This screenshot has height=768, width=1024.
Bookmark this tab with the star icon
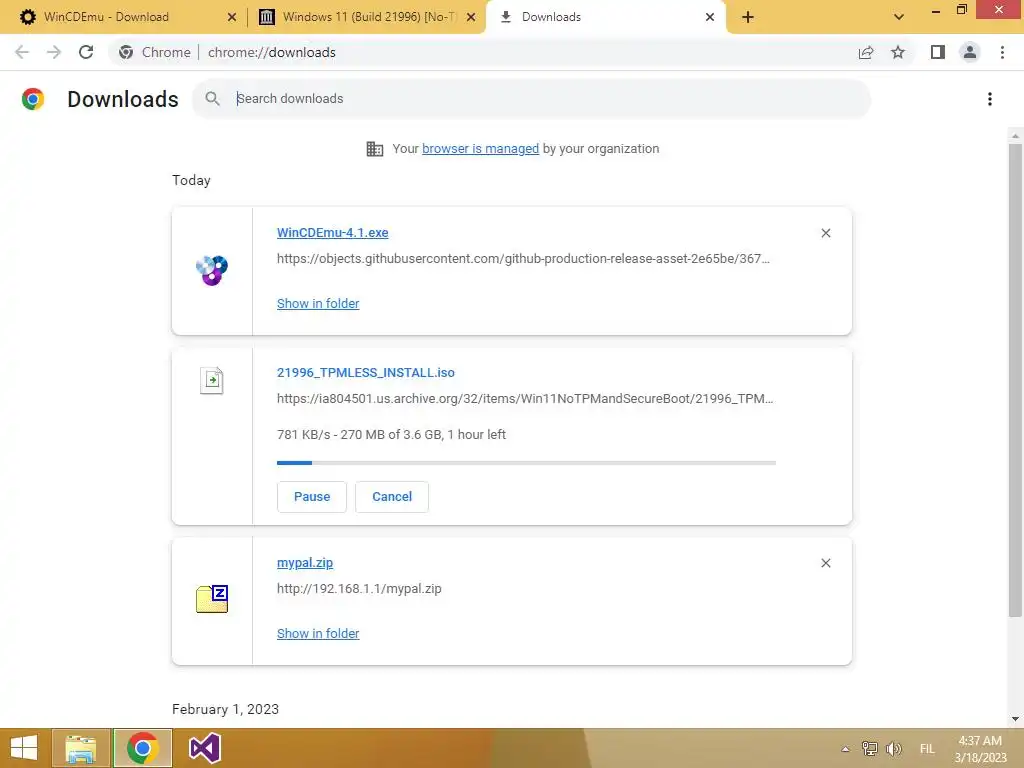(x=898, y=52)
